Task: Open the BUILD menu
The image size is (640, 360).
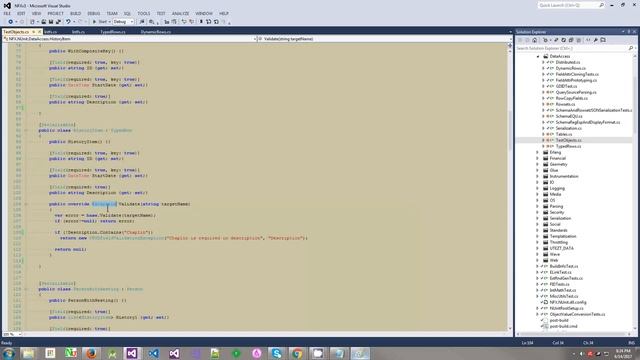Action: pyautogui.click(x=76, y=13)
